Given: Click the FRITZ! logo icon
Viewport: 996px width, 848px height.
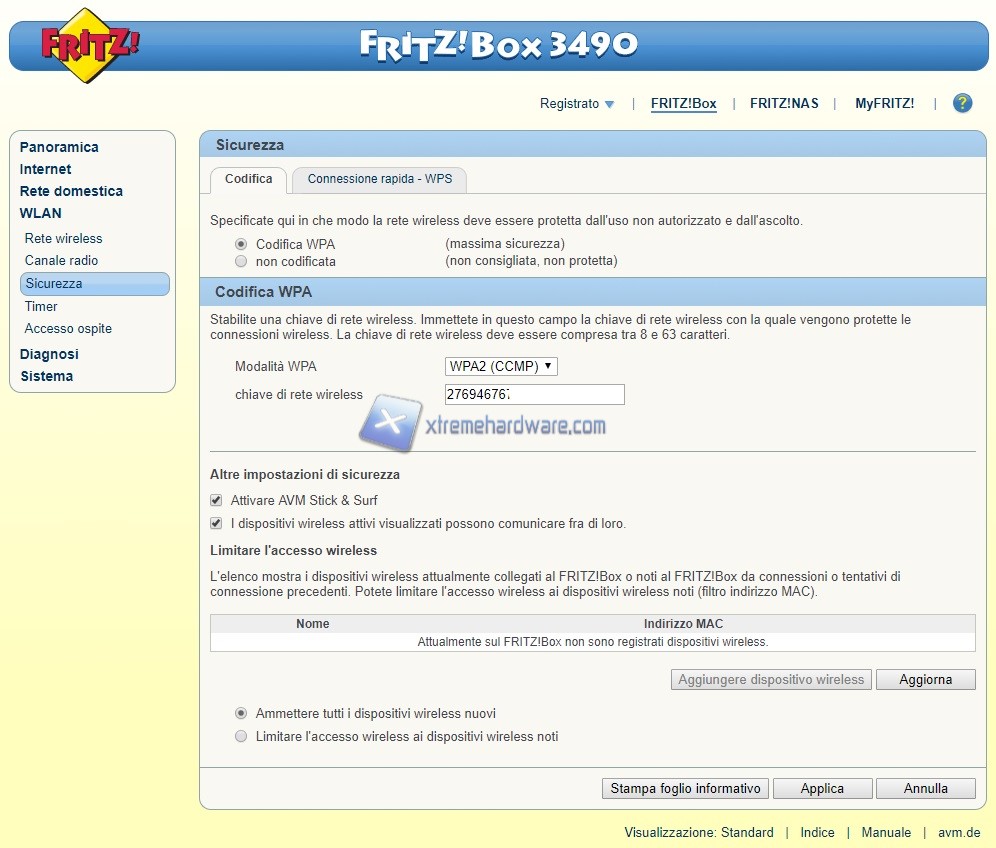Looking at the screenshot, I should 90,46.
